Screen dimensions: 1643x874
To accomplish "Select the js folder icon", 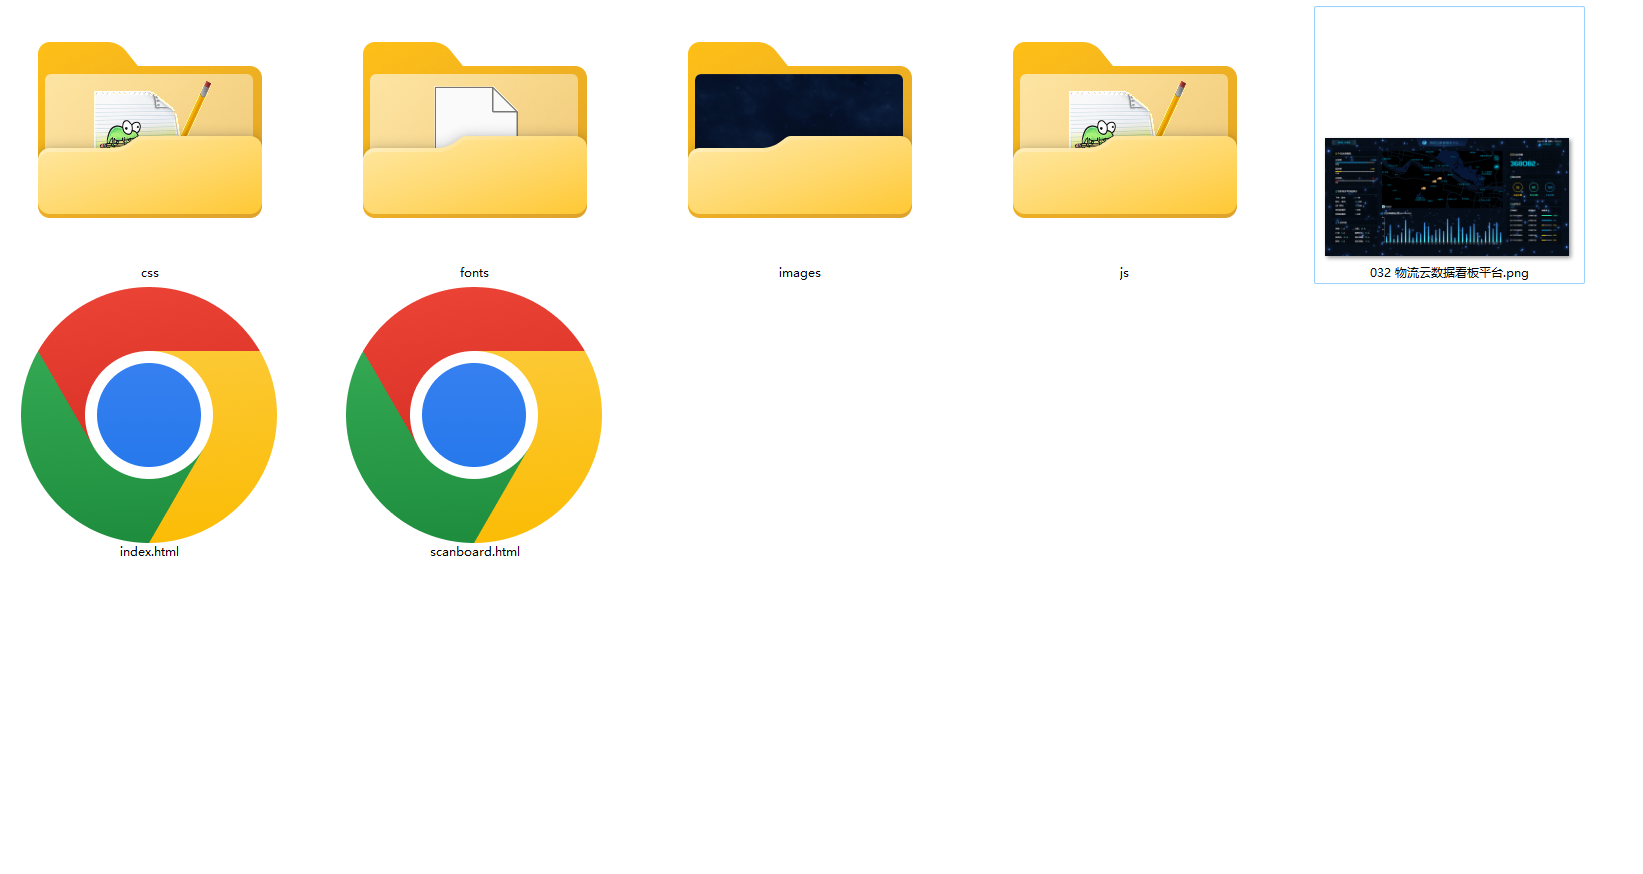I will pos(1125,130).
